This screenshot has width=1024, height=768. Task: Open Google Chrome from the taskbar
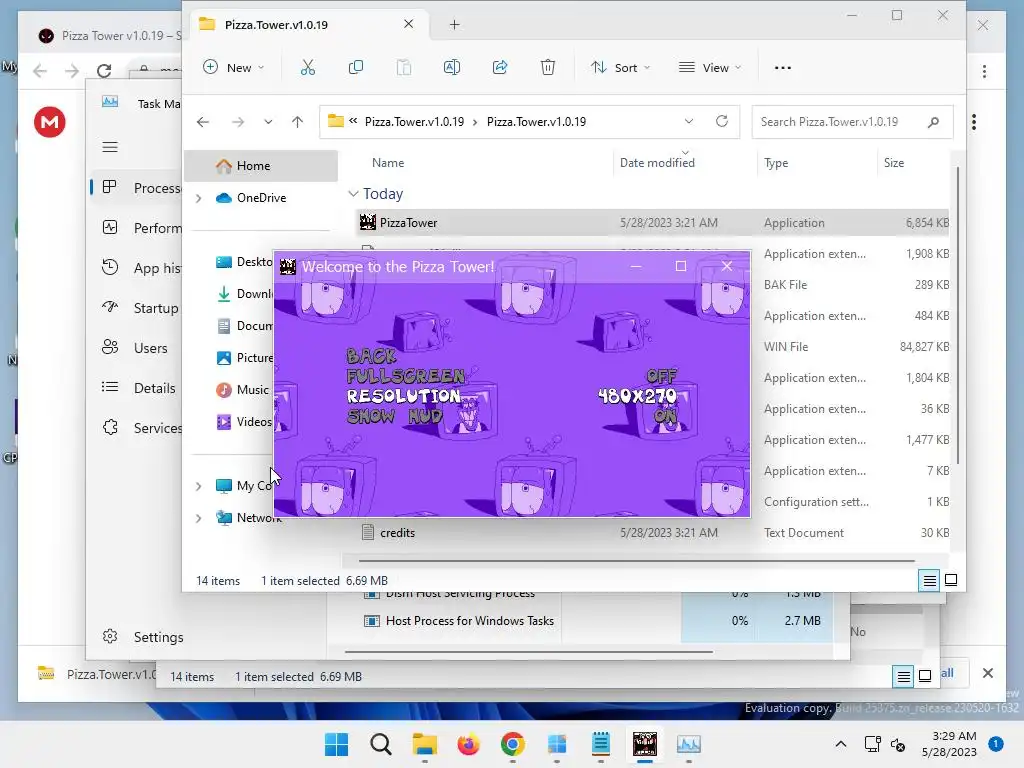pos(513,744)
